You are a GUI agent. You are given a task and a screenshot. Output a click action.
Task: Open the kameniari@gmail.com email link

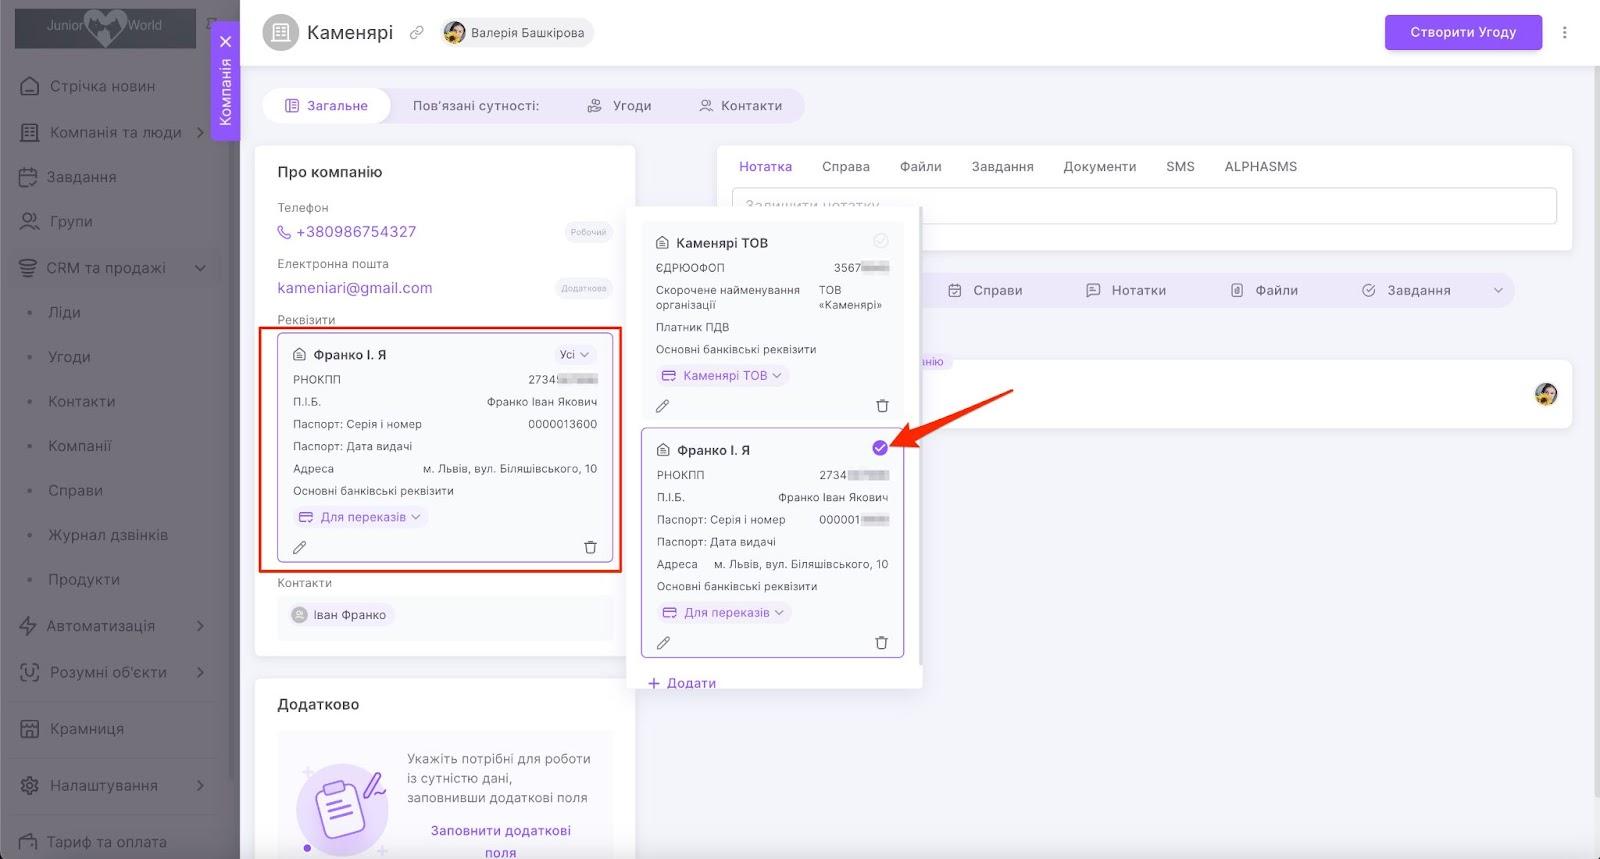coord(355,288)
